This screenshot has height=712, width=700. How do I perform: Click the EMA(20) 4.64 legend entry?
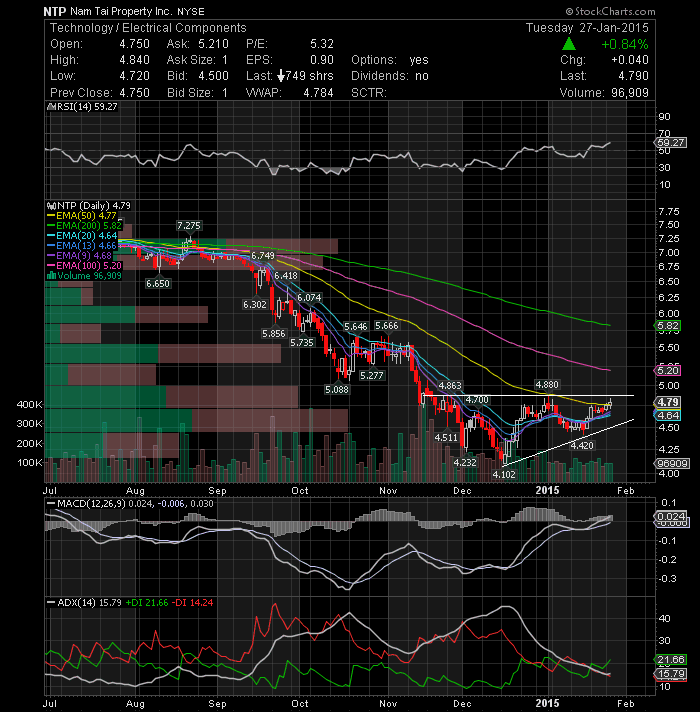(x=82, y=236)
